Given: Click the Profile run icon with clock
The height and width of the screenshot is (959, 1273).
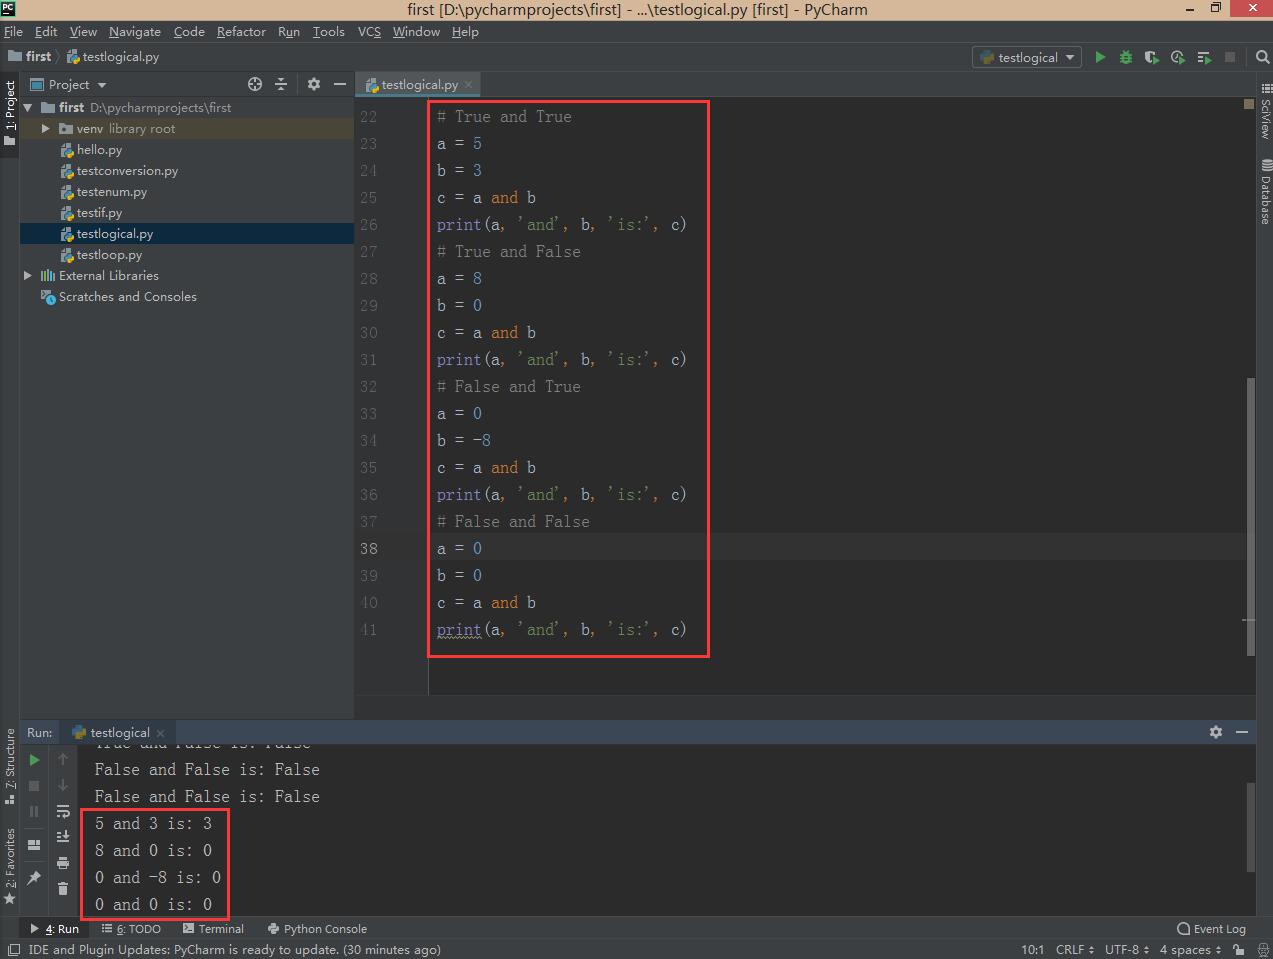Looking at the screenshot, I should click(x=1178, y=57).
